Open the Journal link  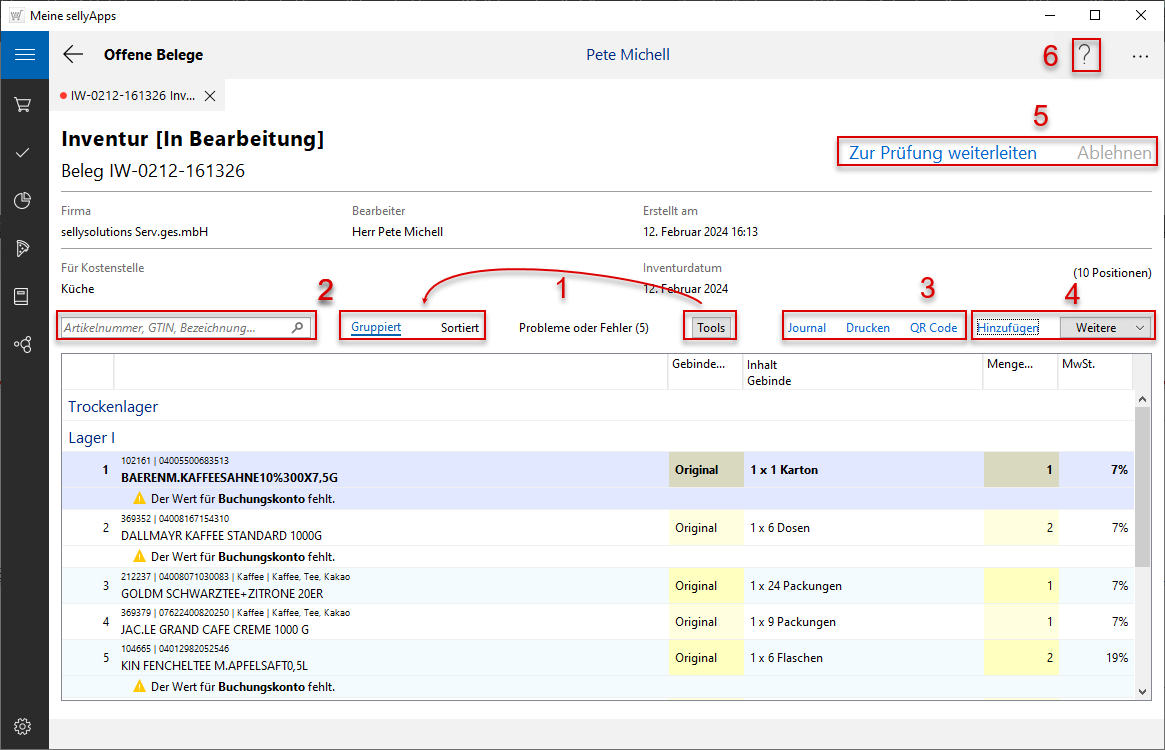pyautogui.click(x=806, y=327)
